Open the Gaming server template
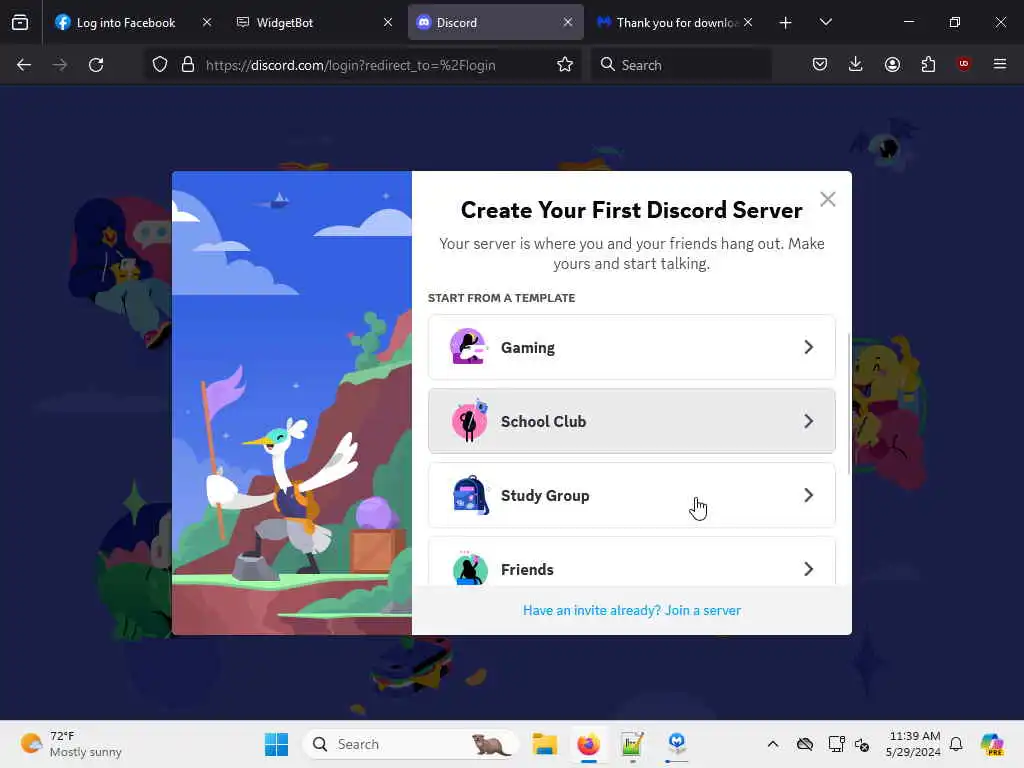Screen dimensions: 1024x768 pos(632,347)
